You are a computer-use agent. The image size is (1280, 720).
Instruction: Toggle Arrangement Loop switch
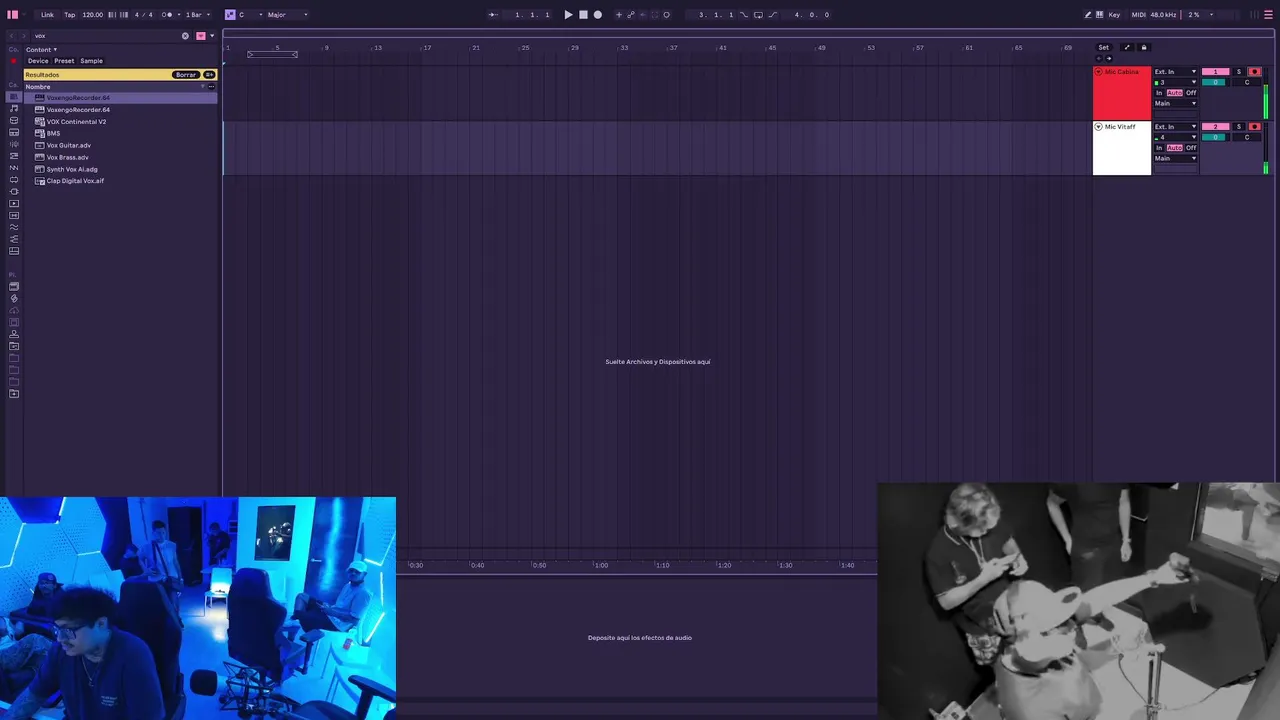[758, 15]
